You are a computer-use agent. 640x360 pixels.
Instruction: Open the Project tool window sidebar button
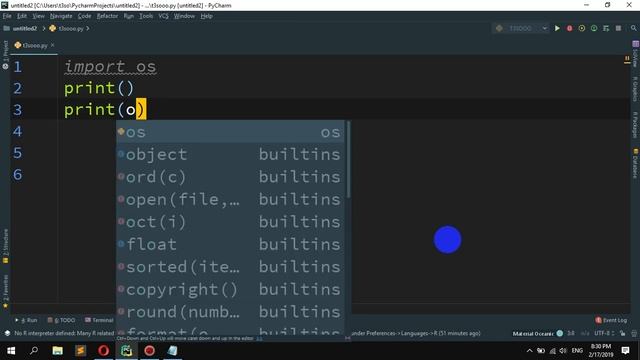5,55
